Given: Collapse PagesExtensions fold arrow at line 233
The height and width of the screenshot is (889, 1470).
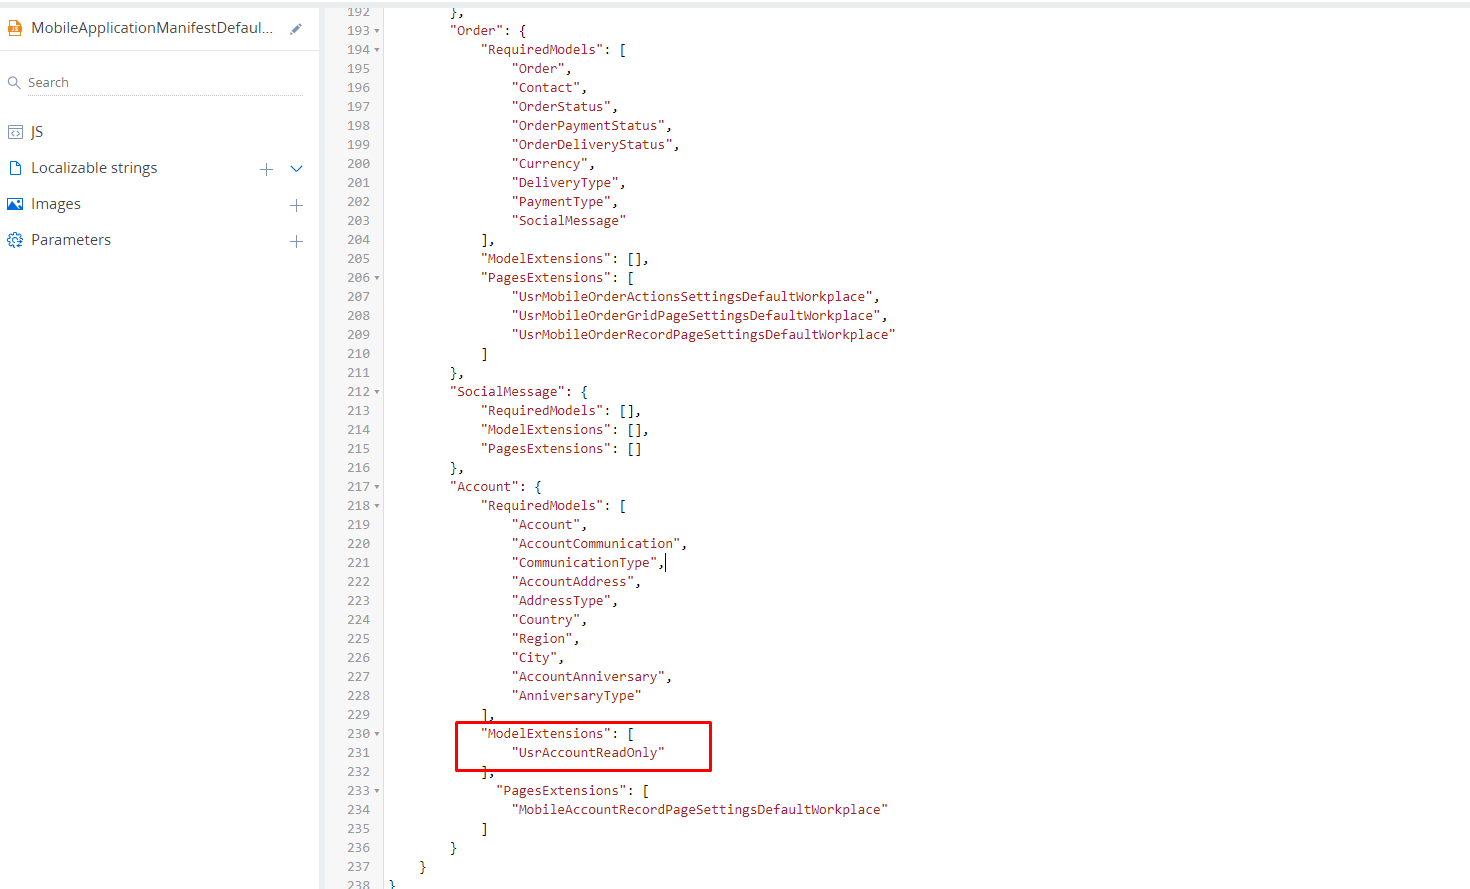Looking at the screenshot, I should click(377, 791).
